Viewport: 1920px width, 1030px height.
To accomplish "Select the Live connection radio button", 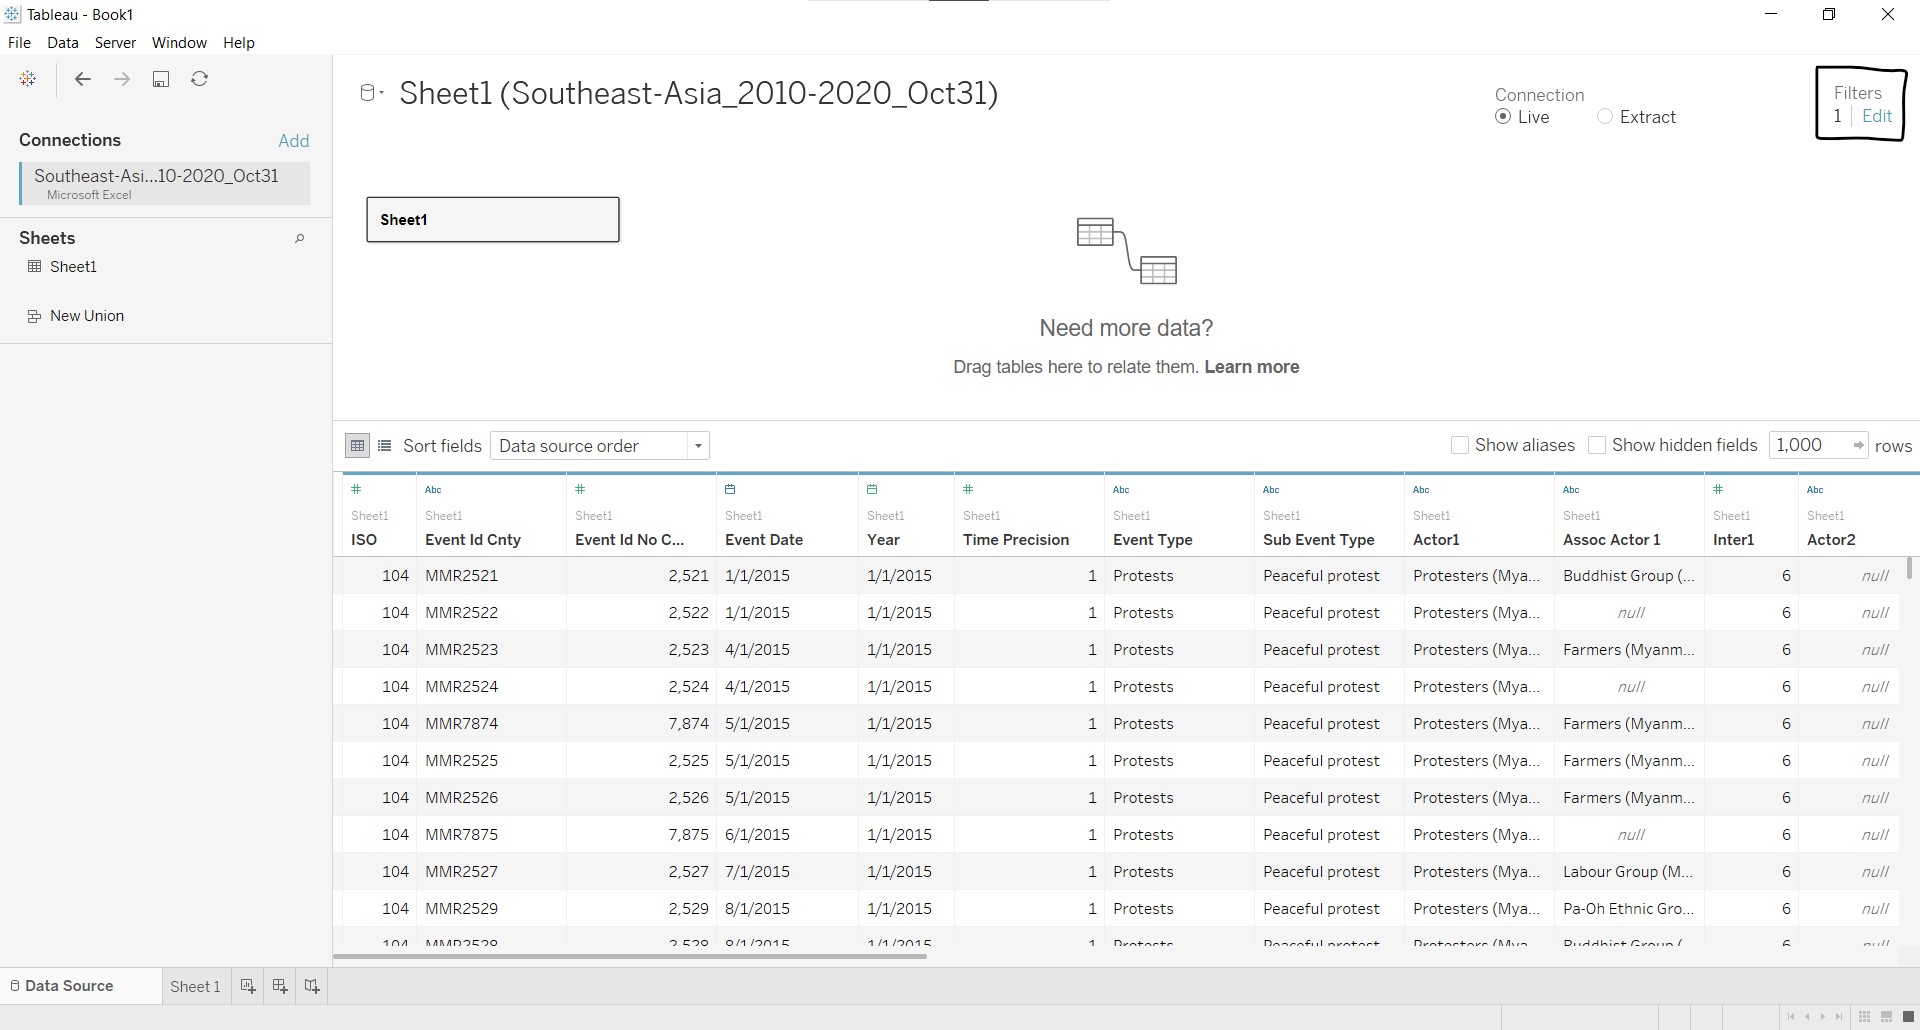I will 1503,117.
